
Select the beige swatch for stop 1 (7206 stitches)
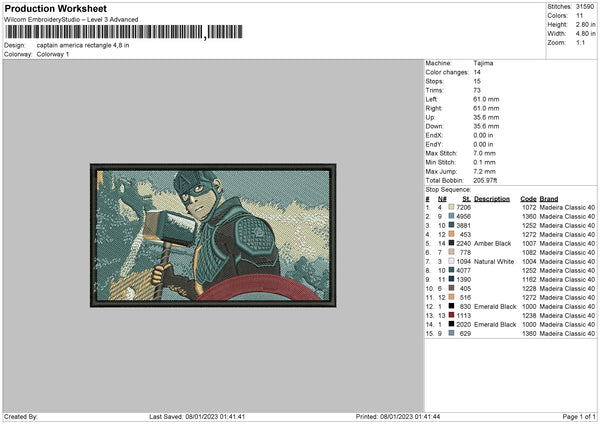(x=451, y=207)
